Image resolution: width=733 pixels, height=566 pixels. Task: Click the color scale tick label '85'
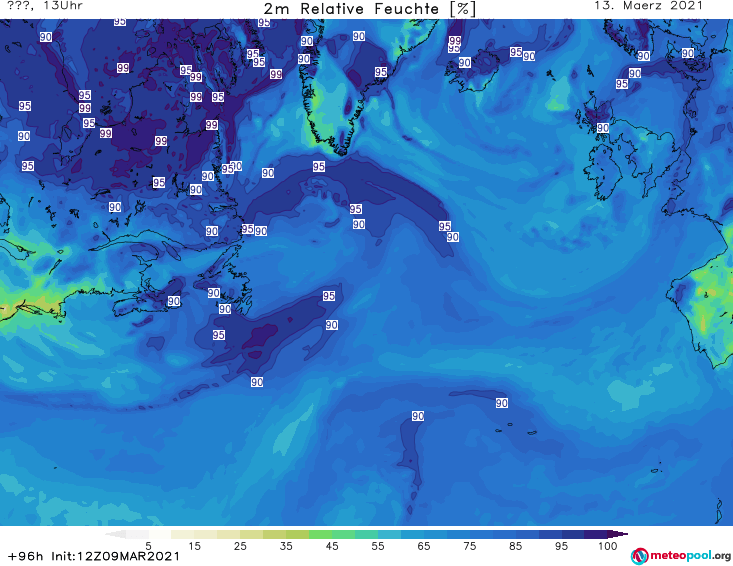(516, 546)
